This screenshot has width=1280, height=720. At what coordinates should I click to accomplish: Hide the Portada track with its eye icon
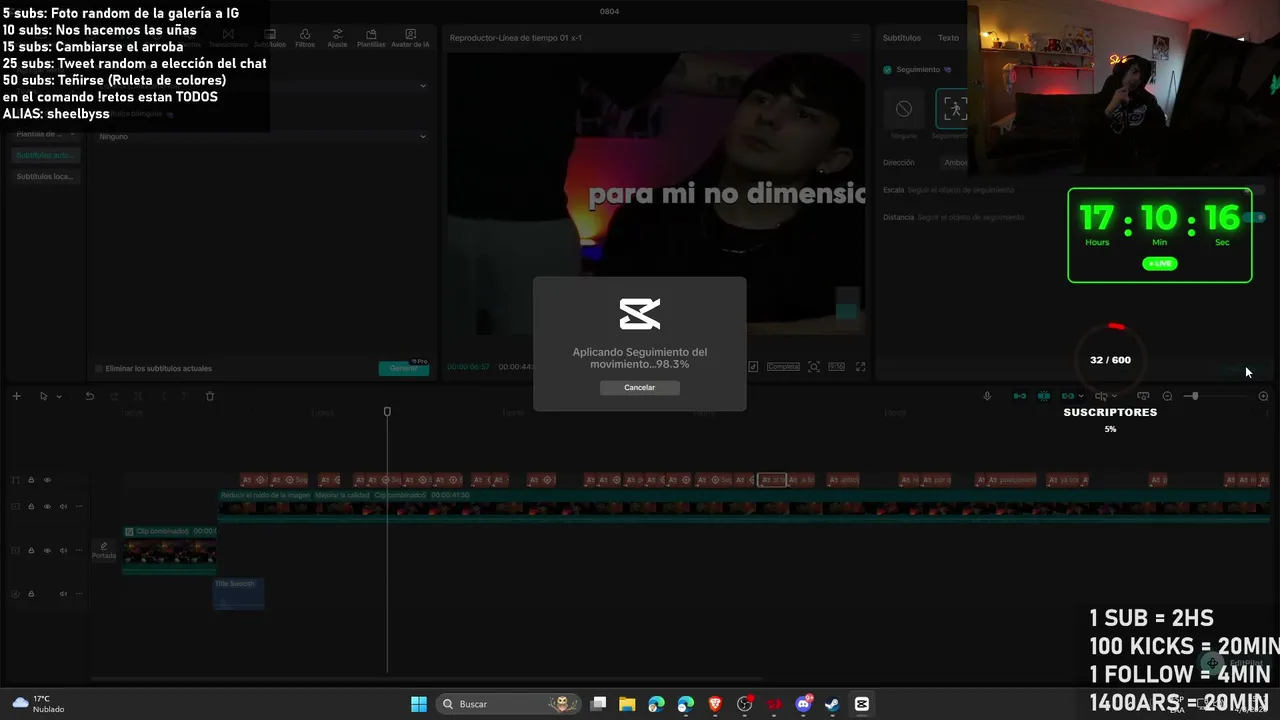click(x=47, y=550)
